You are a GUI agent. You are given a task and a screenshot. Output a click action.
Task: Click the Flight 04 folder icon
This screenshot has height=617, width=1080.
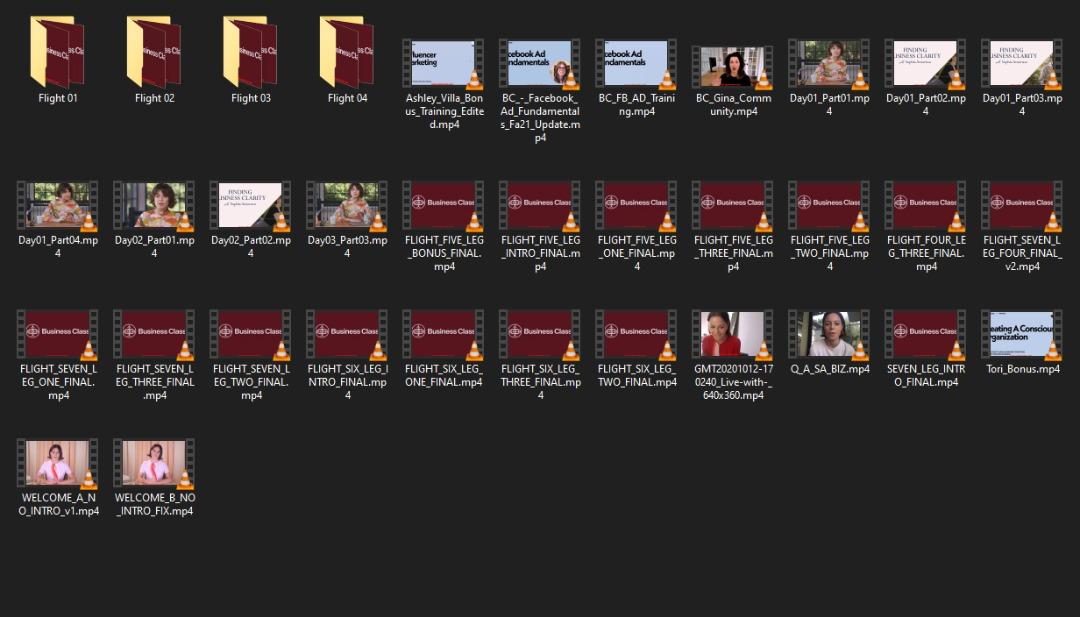pos(347,53)
